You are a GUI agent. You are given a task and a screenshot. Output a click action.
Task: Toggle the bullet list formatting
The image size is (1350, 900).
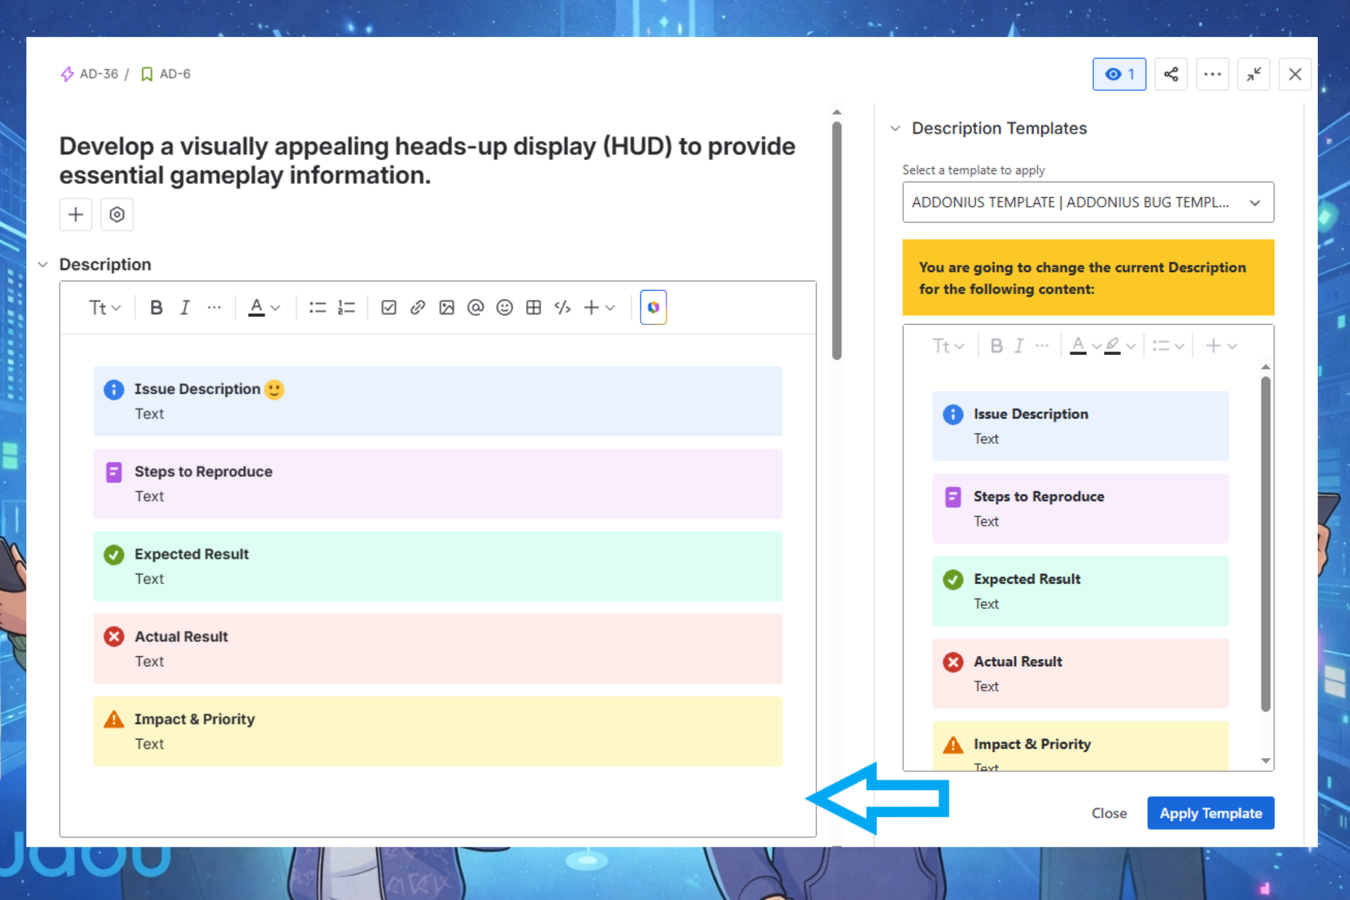pyautogui.click(x=317, y=308)
